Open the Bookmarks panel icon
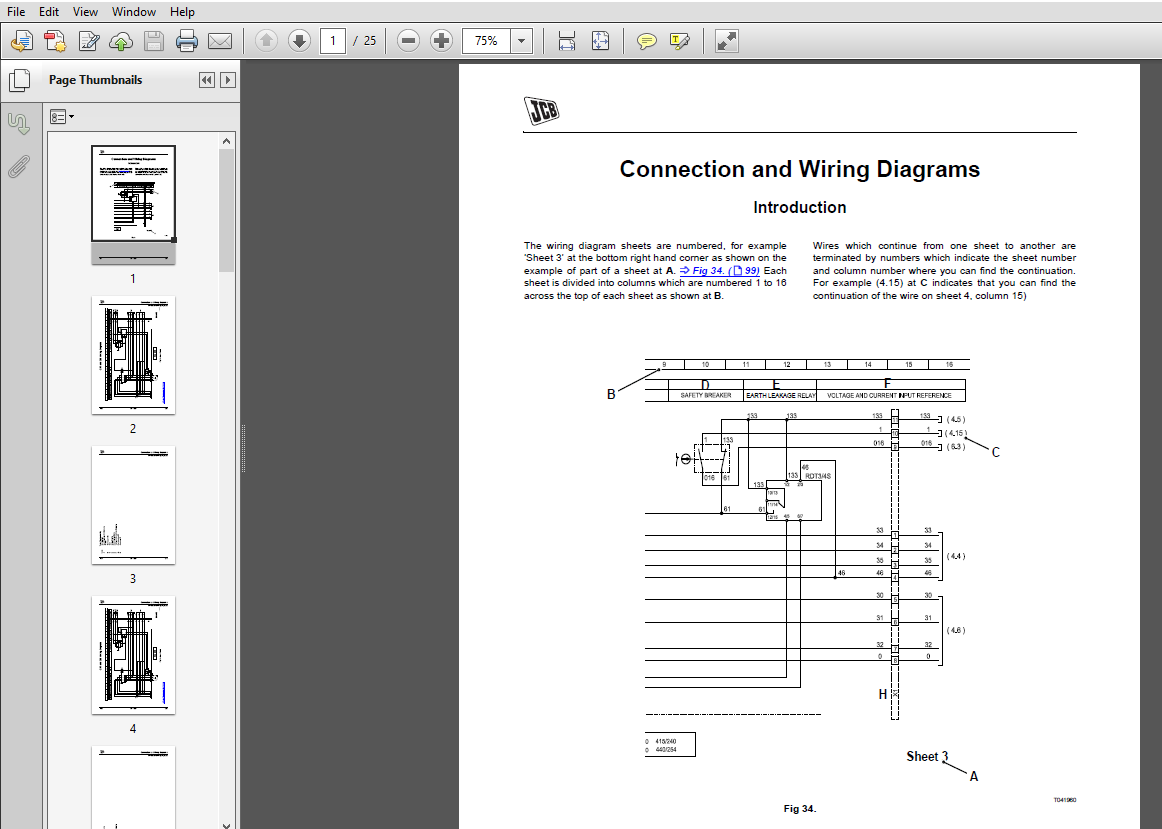Viewport: 1162px width, 829px height. [x=19, y=123]
